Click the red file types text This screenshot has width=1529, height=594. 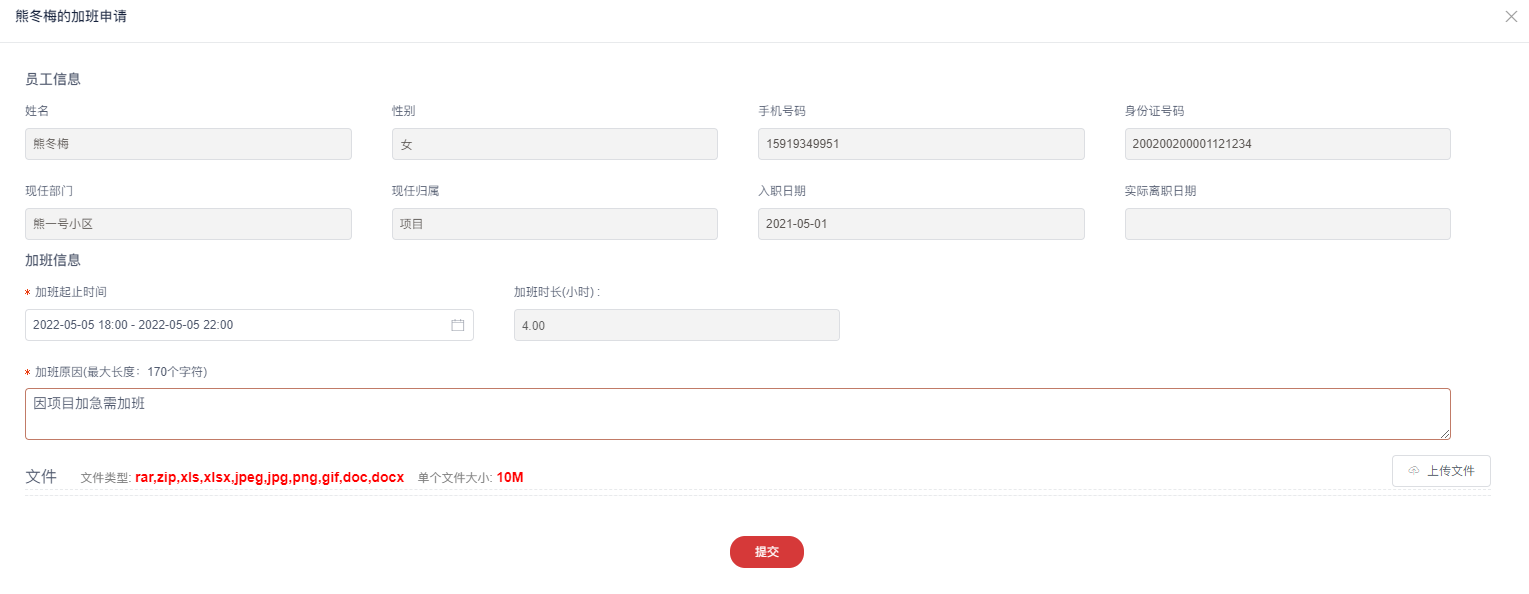[269, 477]
